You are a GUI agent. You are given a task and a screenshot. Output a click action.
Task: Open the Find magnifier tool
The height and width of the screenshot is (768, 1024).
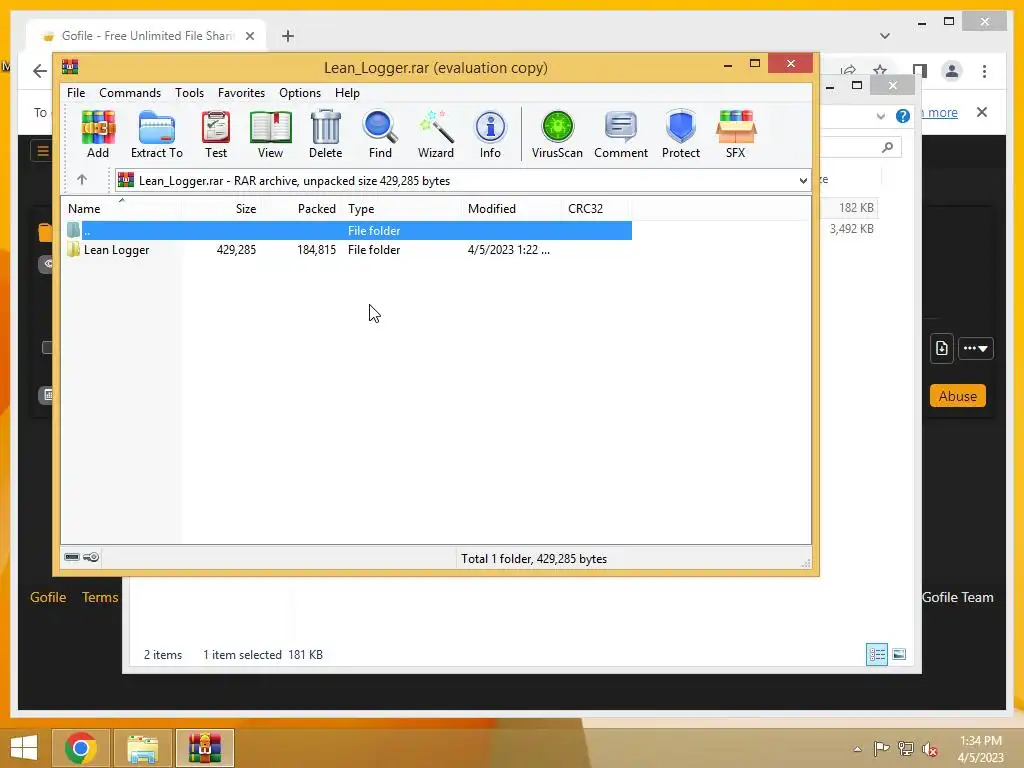click(x=380, y=134)
